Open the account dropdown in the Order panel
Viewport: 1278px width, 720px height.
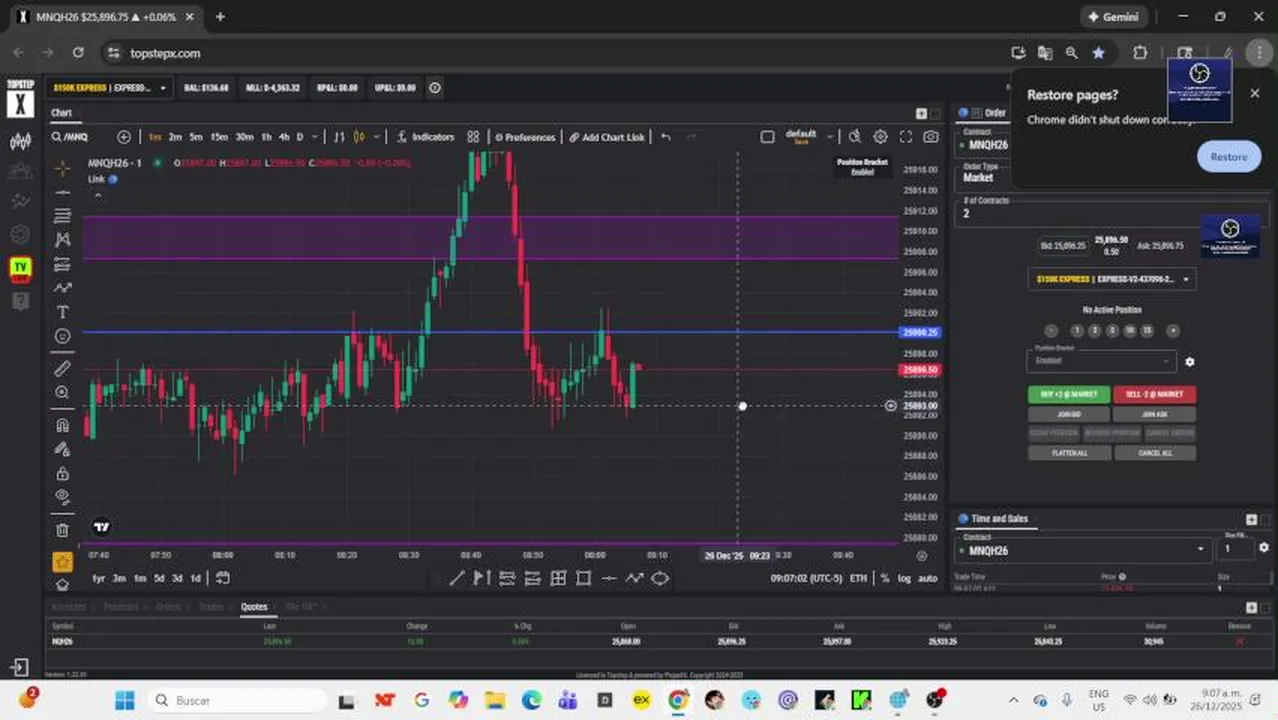[1111, 279]
